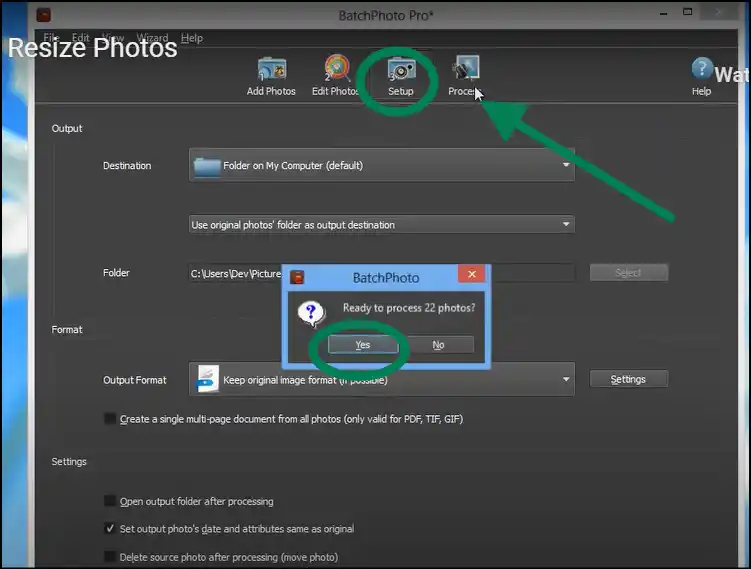Confirm processing with the Yes button
This screenshot has height=569, width=751.
(363, 345)
